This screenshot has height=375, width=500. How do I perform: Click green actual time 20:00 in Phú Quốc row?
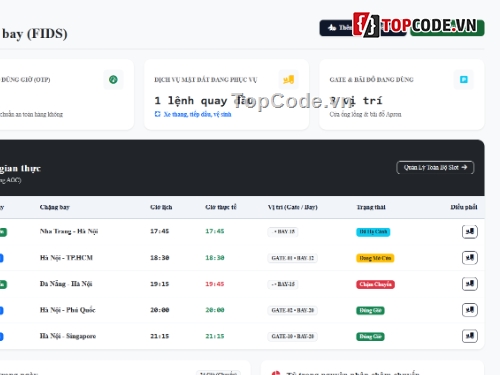215,310
